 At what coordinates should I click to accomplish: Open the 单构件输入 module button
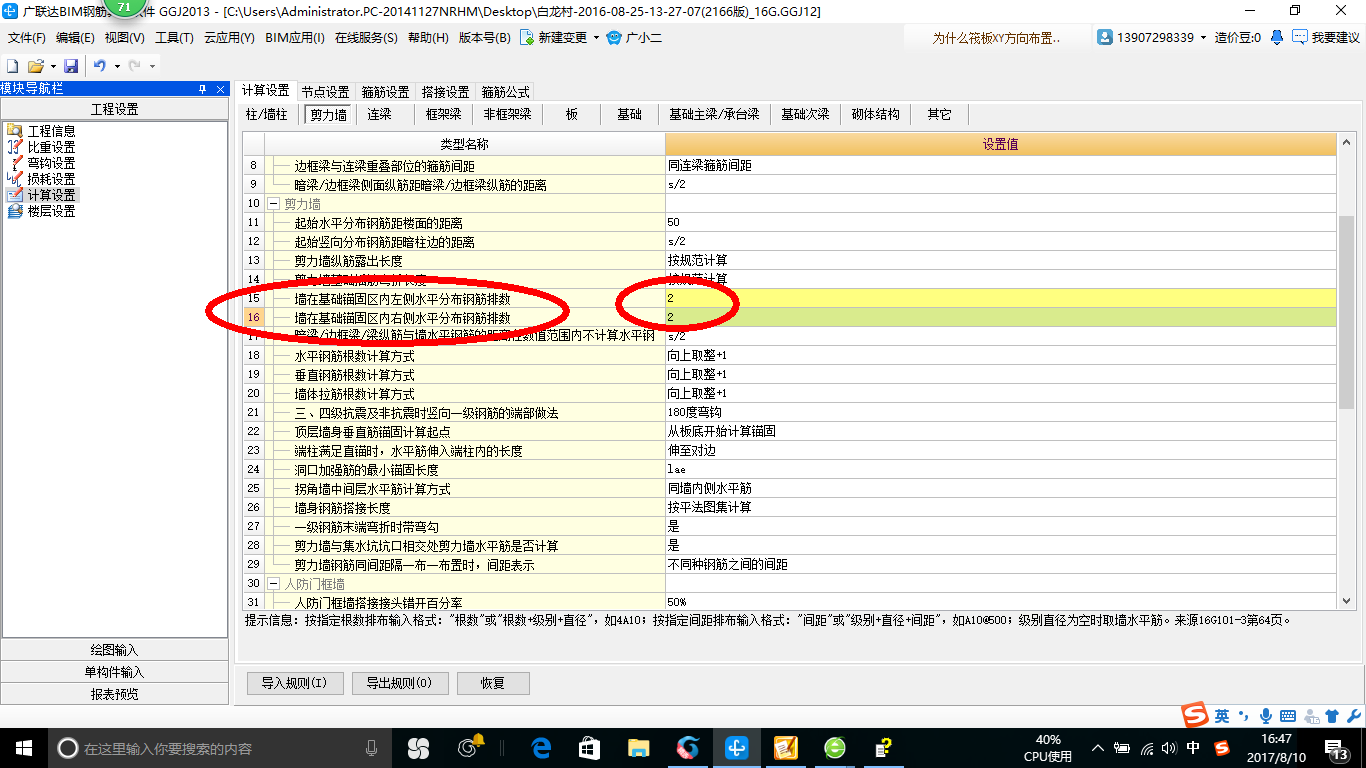(115, 672)
